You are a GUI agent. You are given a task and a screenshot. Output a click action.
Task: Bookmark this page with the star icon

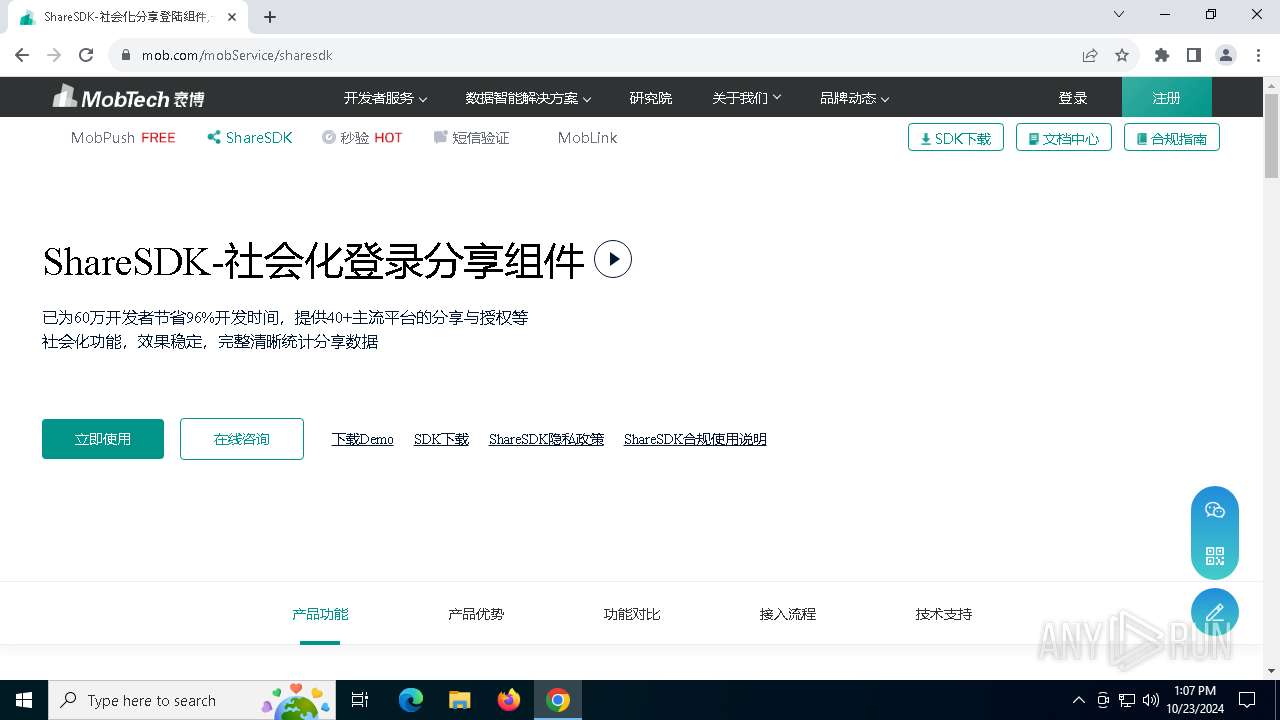[x=1122, y=55]
